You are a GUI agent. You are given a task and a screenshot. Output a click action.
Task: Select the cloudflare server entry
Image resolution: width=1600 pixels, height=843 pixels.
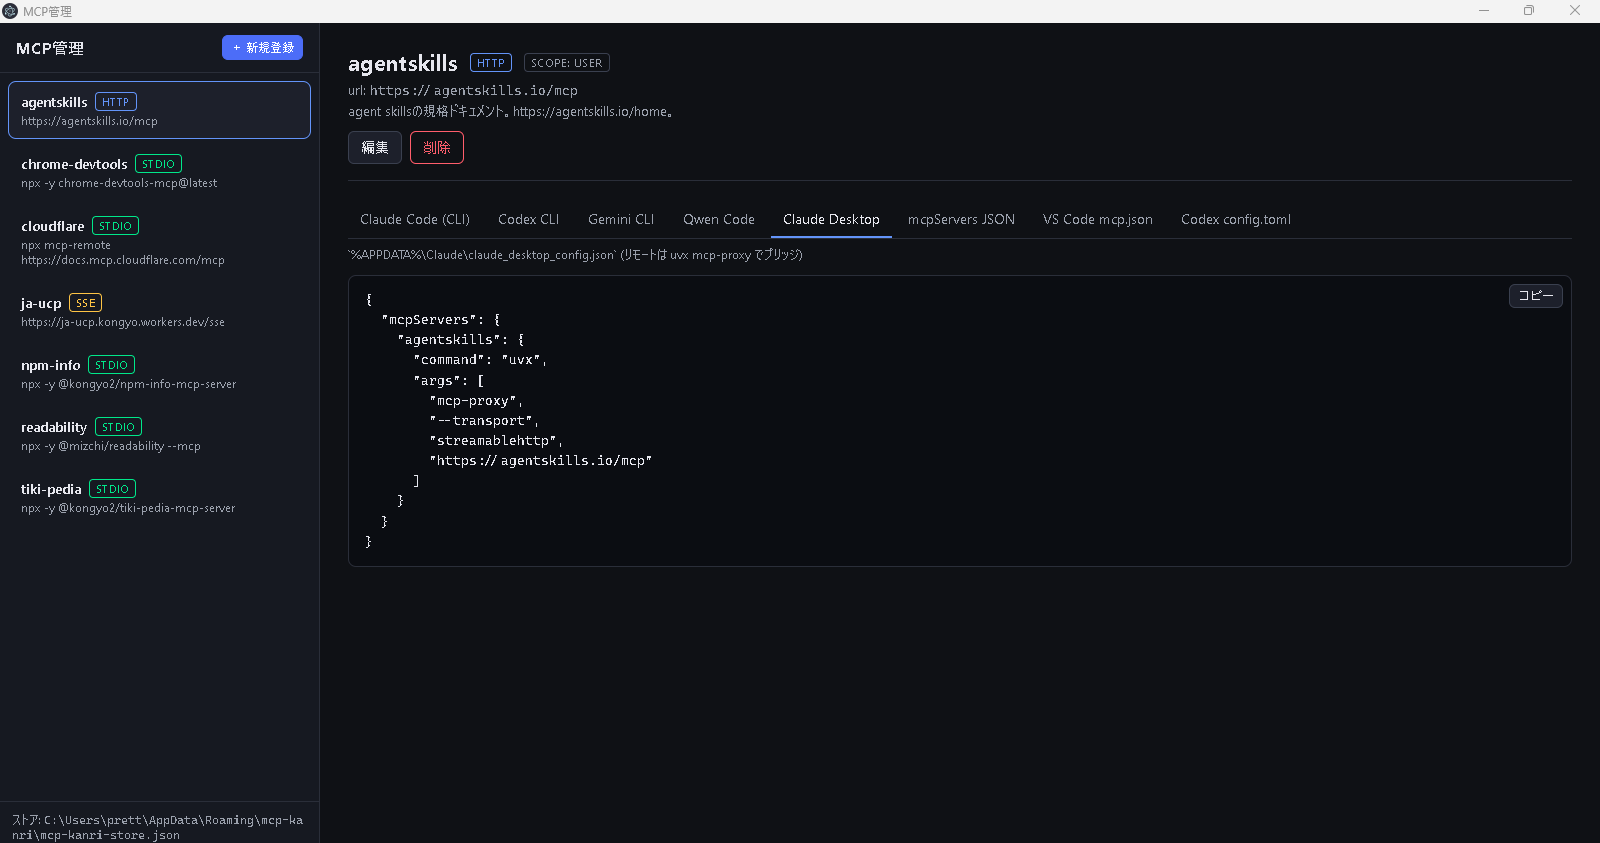point(159,242)
